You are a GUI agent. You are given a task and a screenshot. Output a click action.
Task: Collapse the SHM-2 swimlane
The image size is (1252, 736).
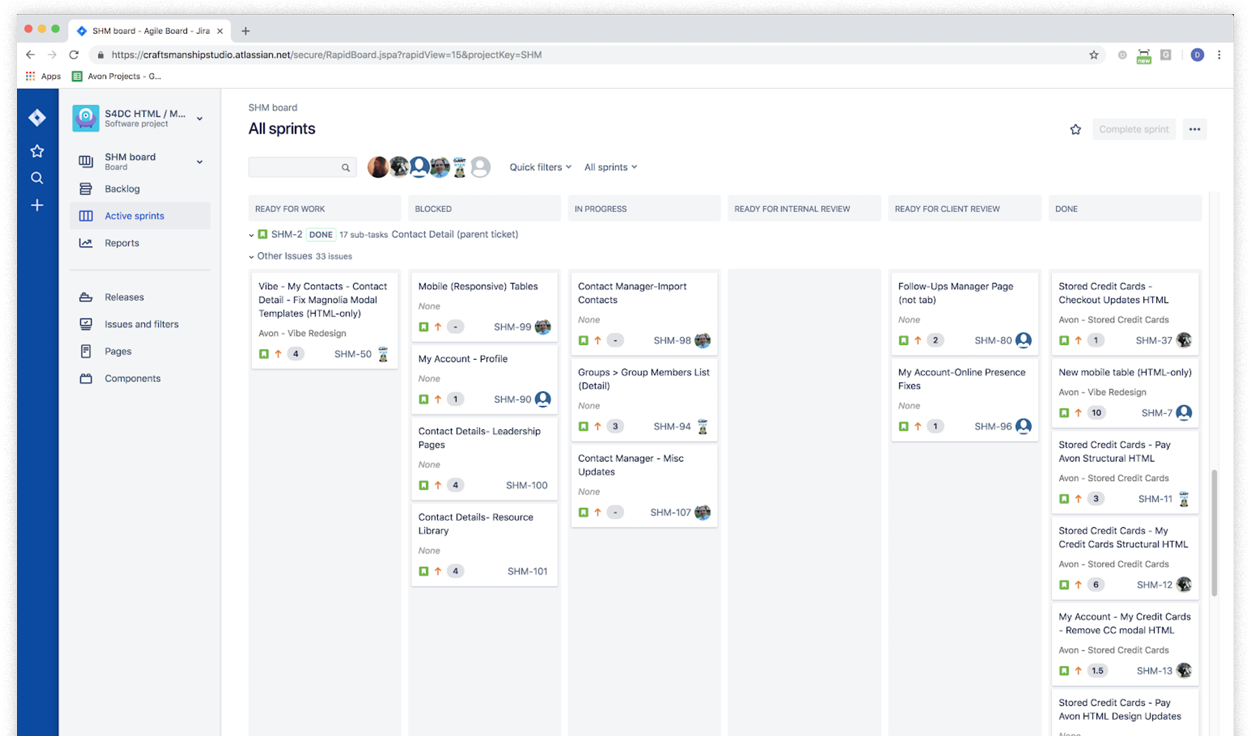point(252,235)
